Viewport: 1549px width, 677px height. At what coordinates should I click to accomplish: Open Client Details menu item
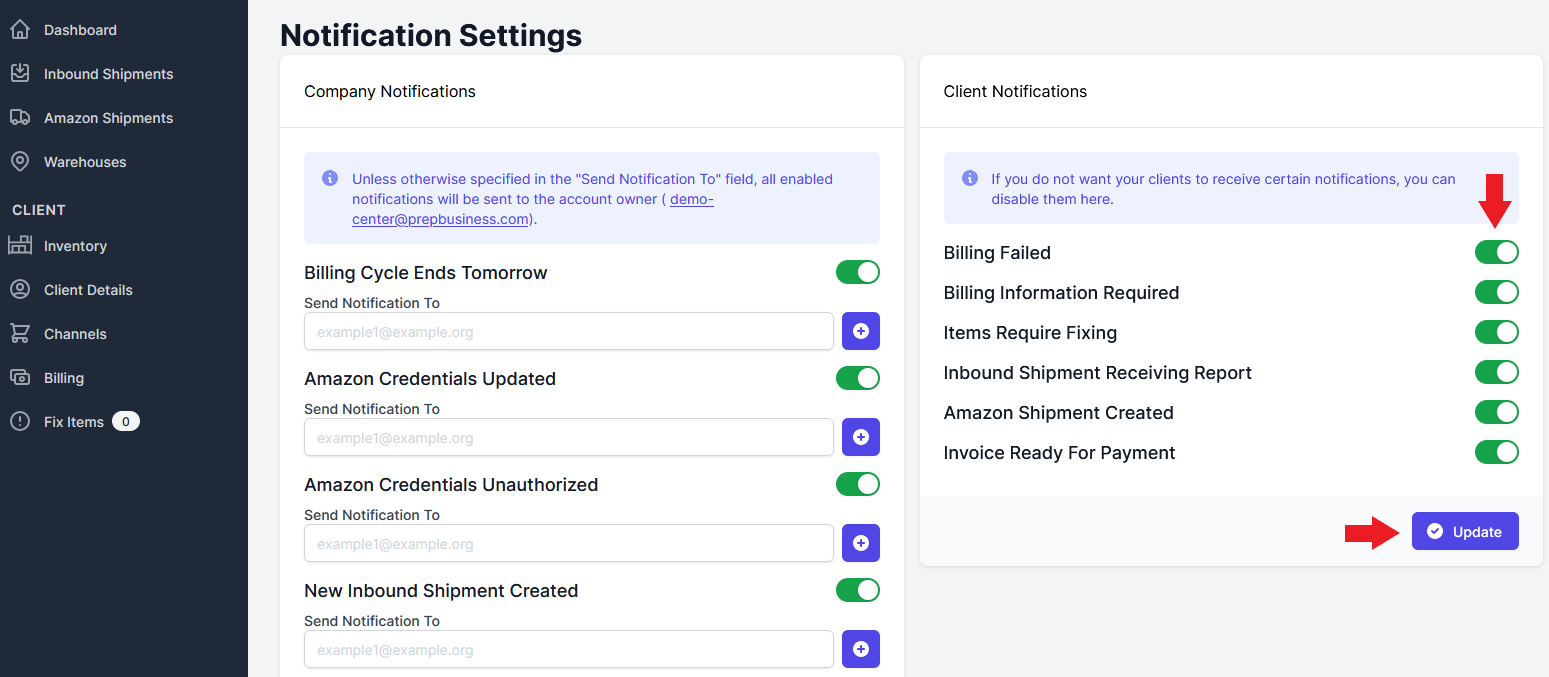pos(88,290)
